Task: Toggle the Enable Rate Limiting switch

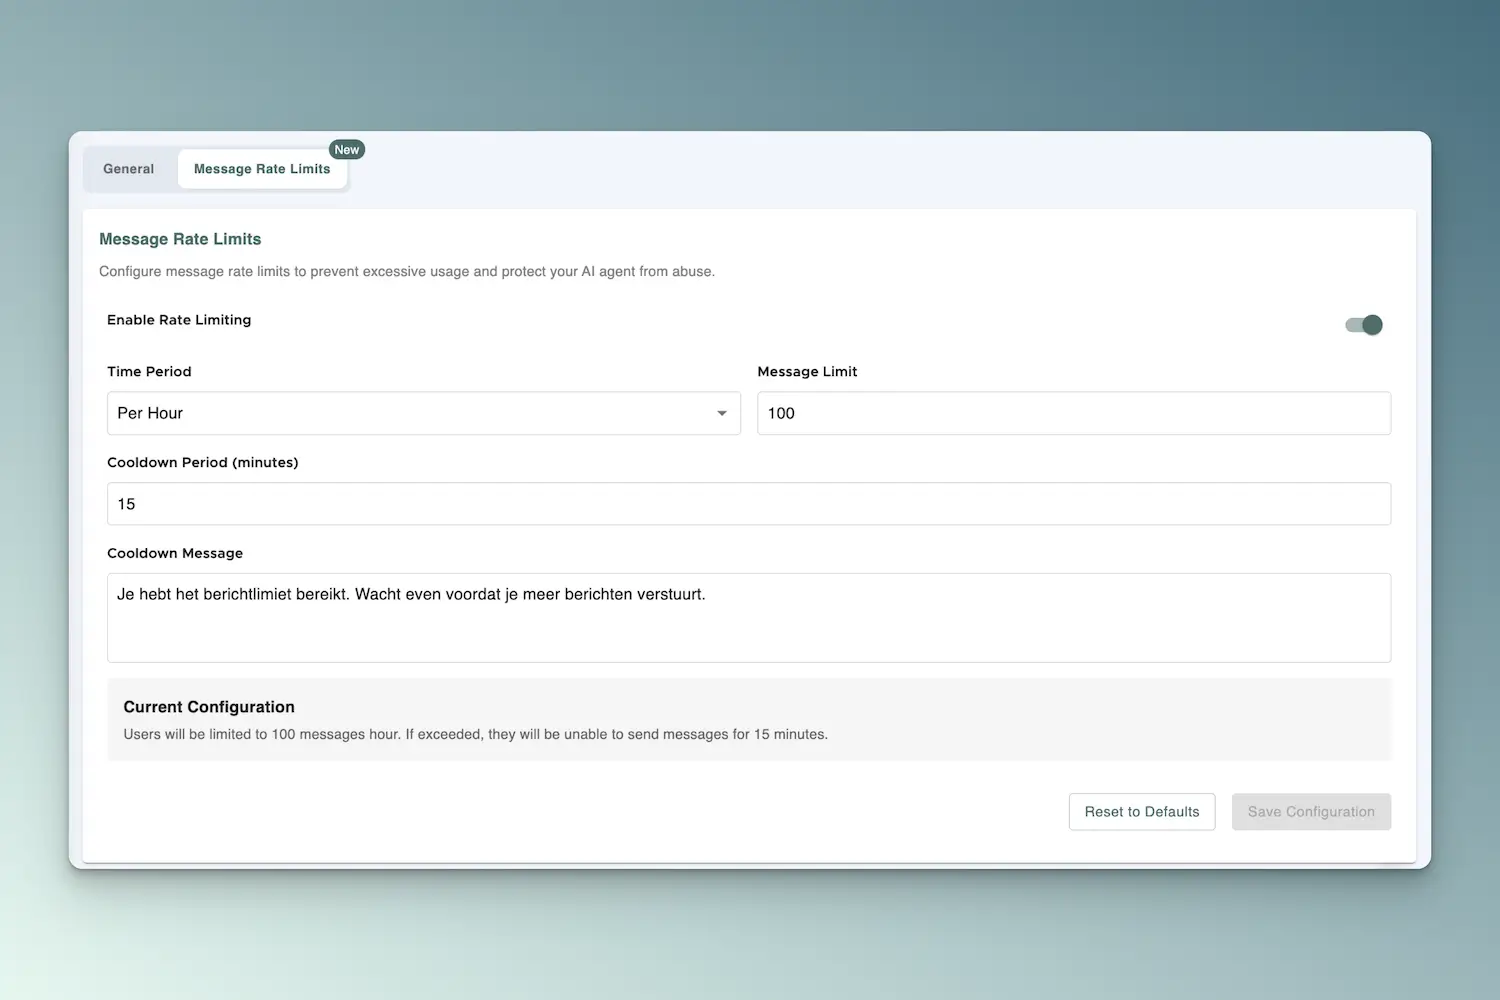Action: pos(1364,325)
